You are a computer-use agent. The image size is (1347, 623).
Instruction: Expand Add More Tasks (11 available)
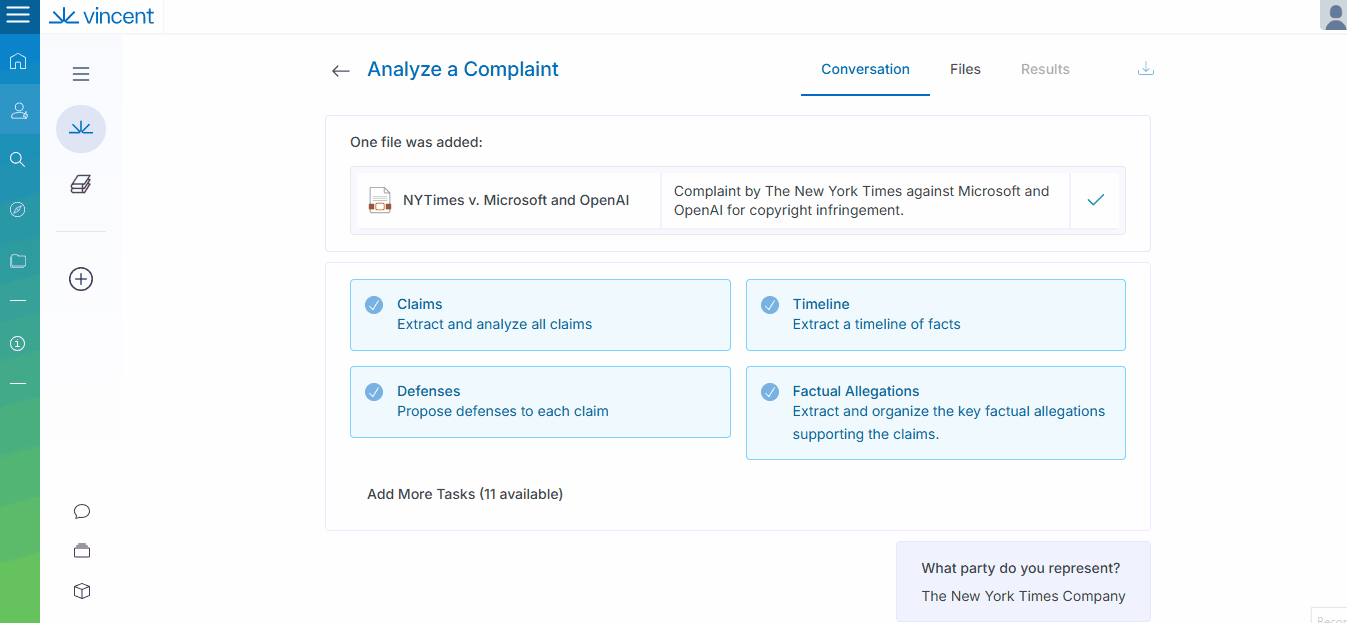[x=465, y=494]
